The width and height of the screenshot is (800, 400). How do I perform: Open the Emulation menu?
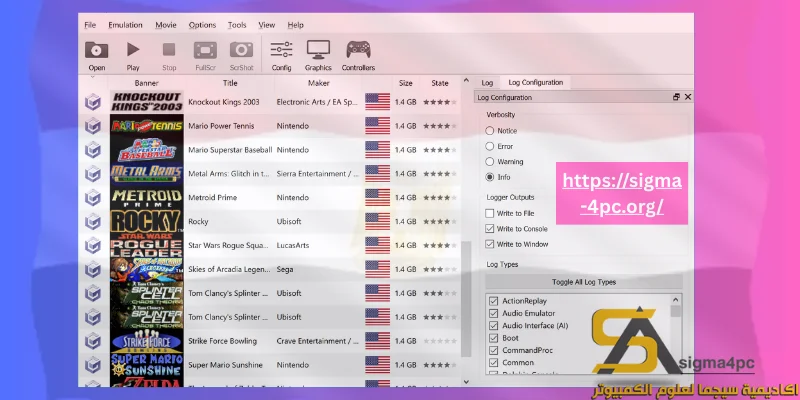(125, 25)
